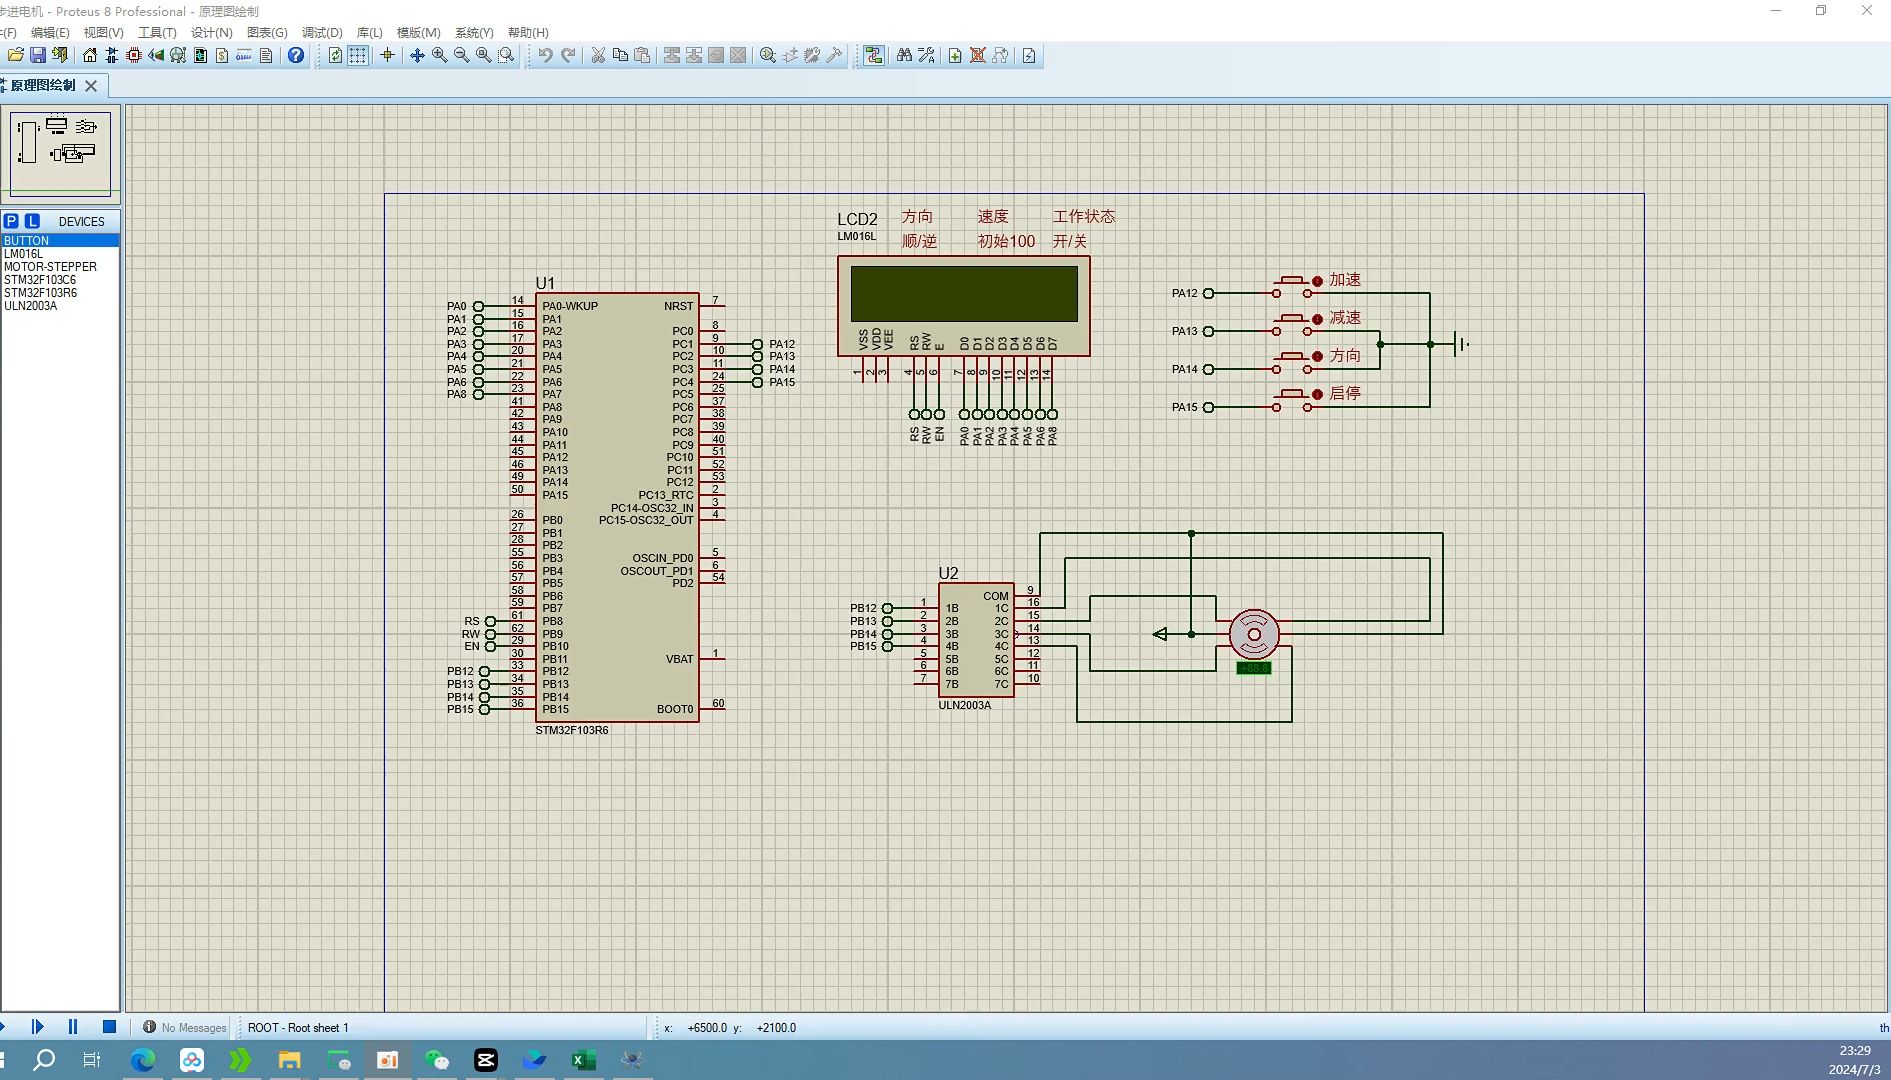1891x1080 pixels.
Task: Step the simulation by one frame
Action: pos(38,1027)
